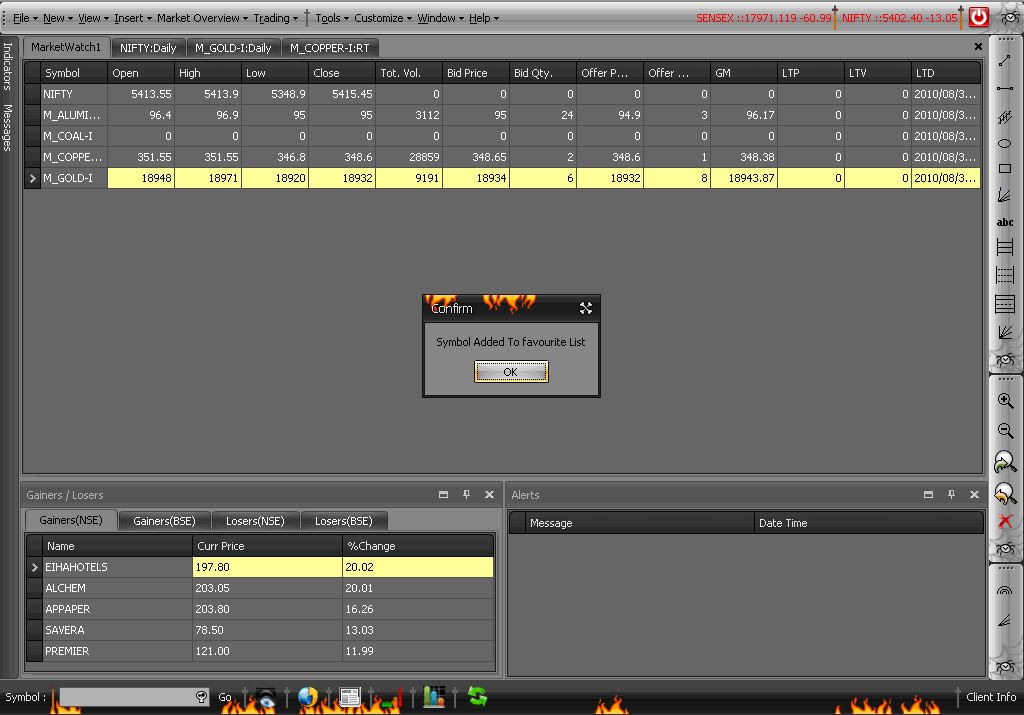The height and width of the screenshot is (715, 1024).
Task: Click the Go button next to Symbol
Action: [x=225, y=697]
